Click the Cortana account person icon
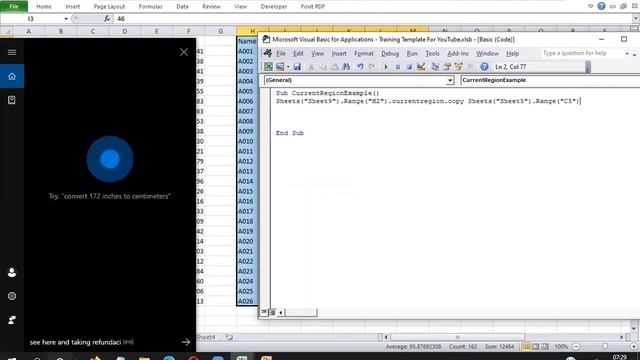 point(12,272)
